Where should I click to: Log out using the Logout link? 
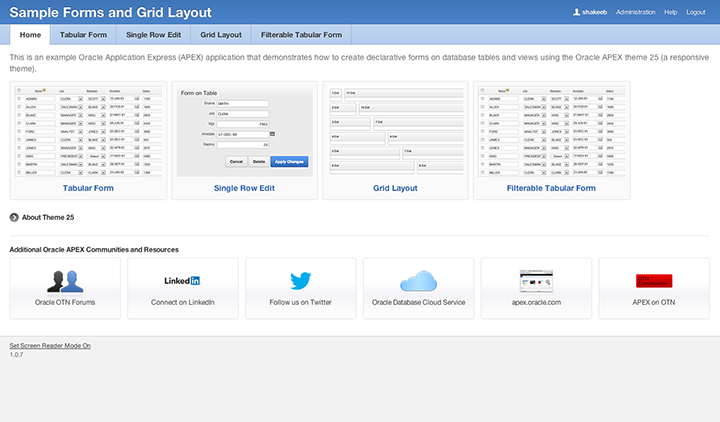pyautogui.click(x=695, y=12)
